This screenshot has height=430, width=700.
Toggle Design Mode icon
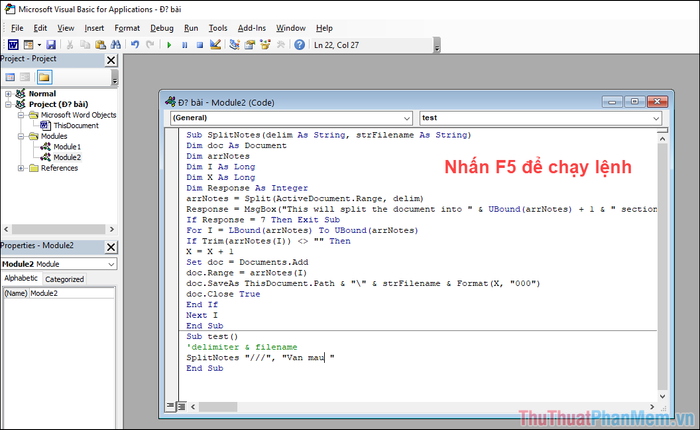(x=215, y=45)
